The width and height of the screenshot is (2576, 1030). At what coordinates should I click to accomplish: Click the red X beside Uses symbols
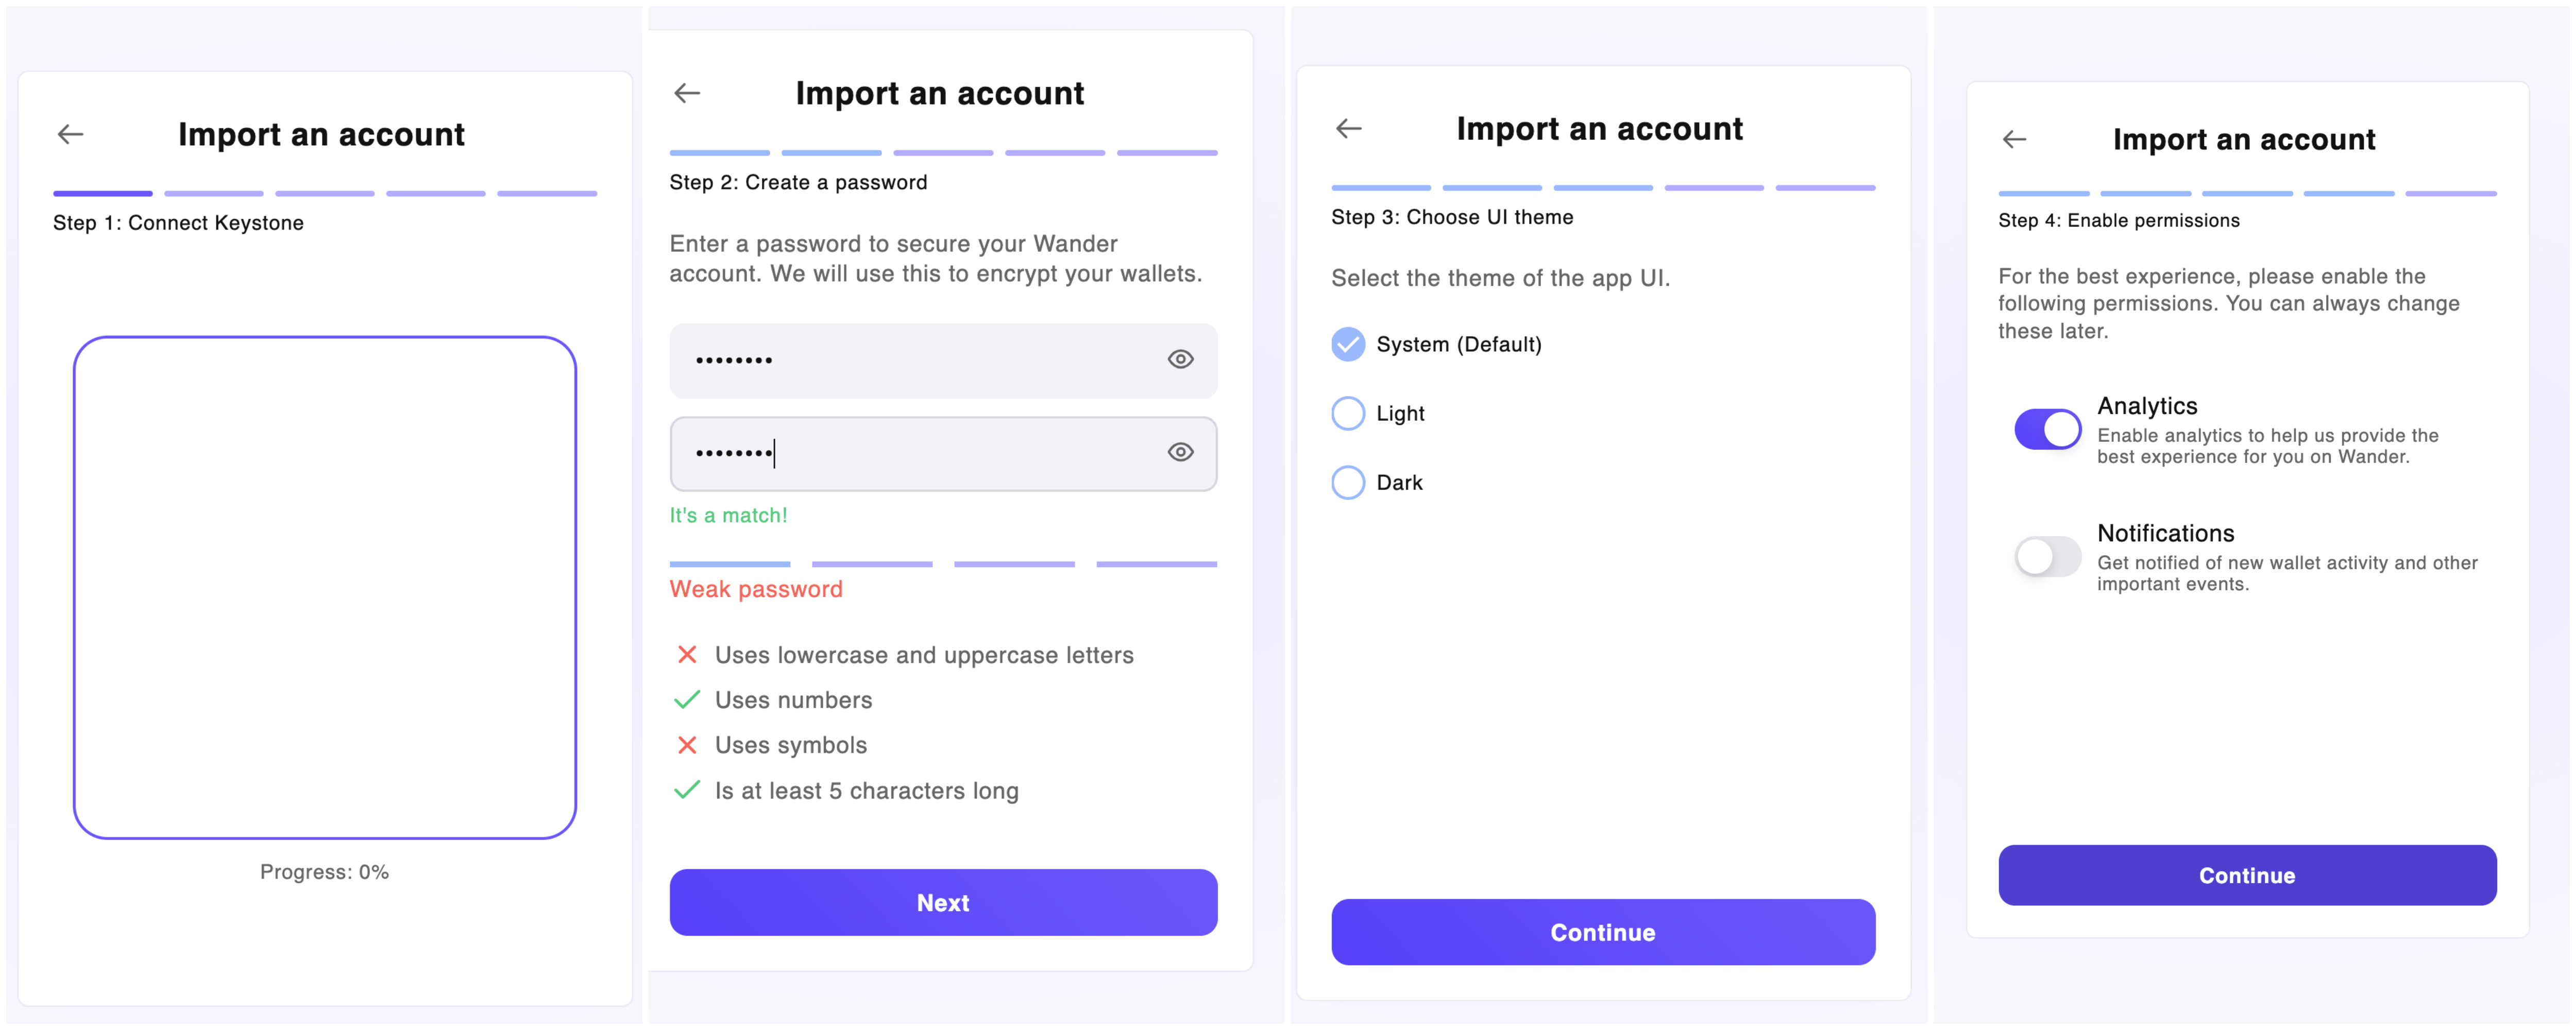point(687,745)
